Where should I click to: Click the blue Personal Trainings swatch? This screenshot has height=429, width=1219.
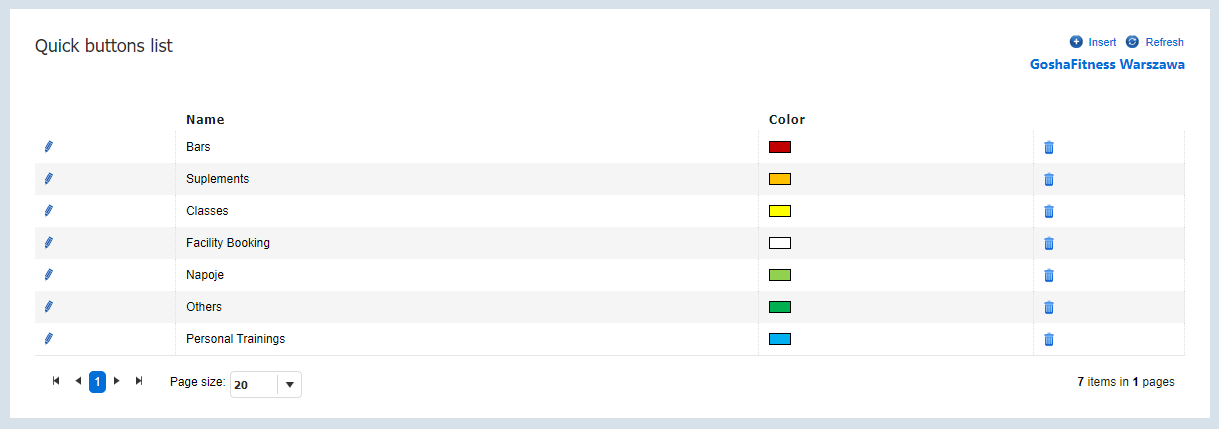click(x=780, y=339)
